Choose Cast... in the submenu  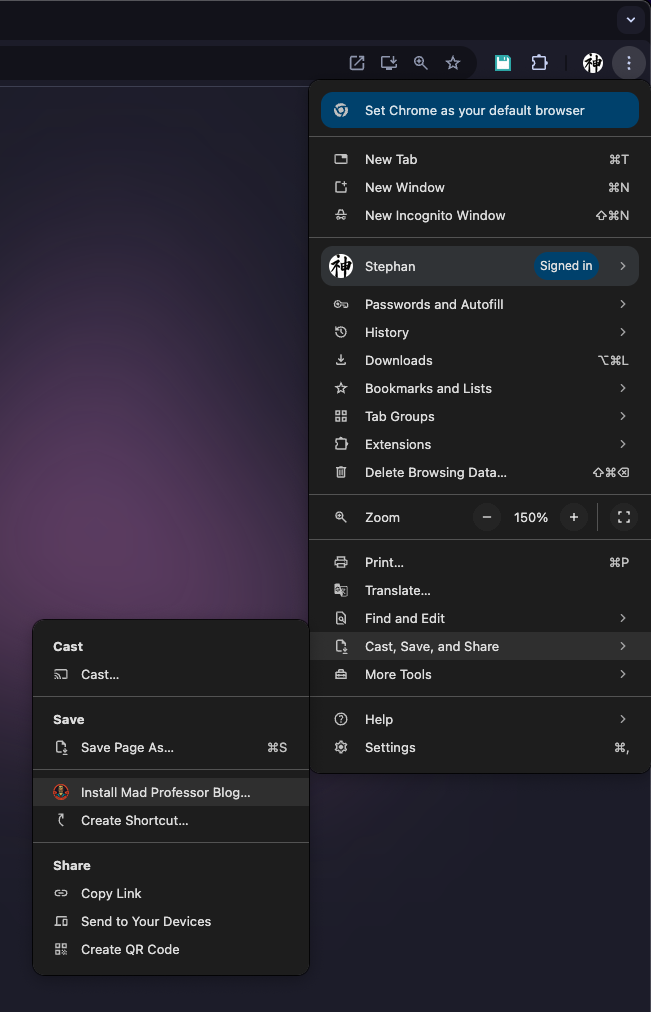point(171,674)
